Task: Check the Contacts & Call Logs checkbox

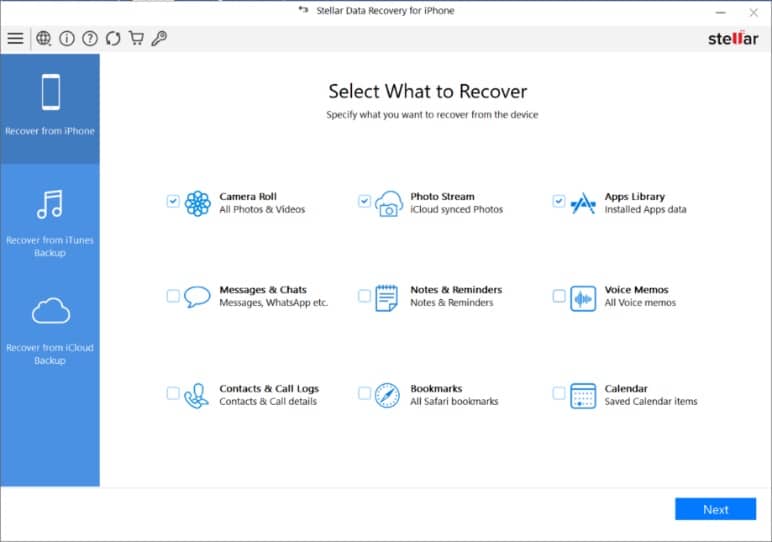Action: coord(173,393)
